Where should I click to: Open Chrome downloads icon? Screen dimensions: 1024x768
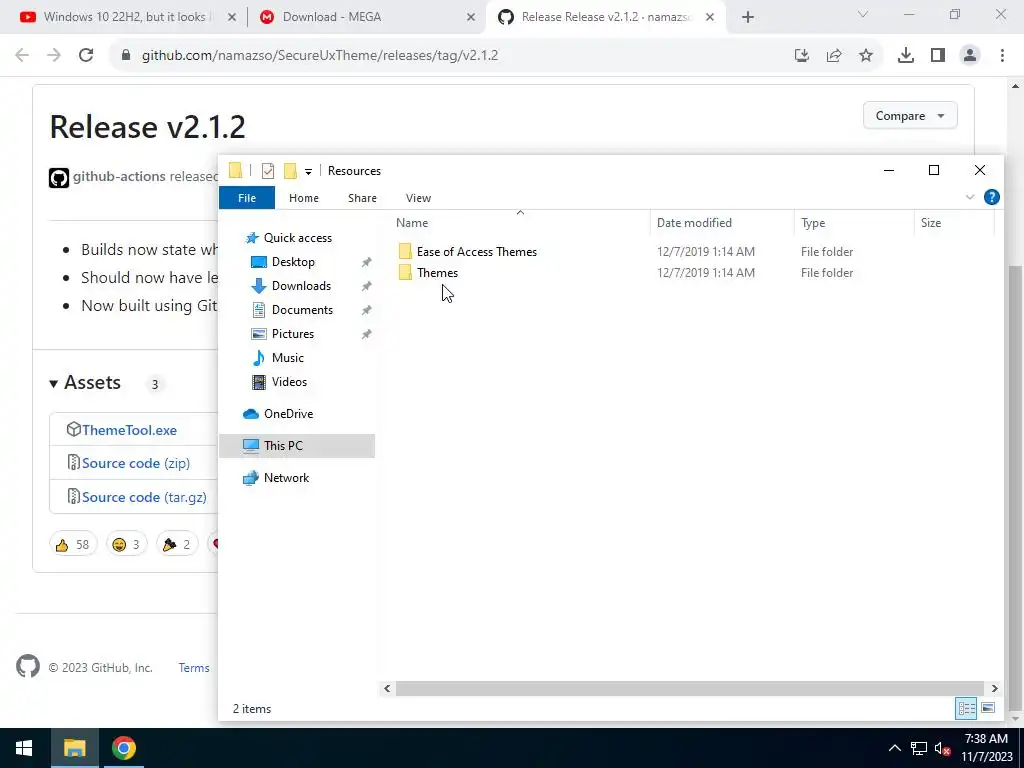point(906,56)
